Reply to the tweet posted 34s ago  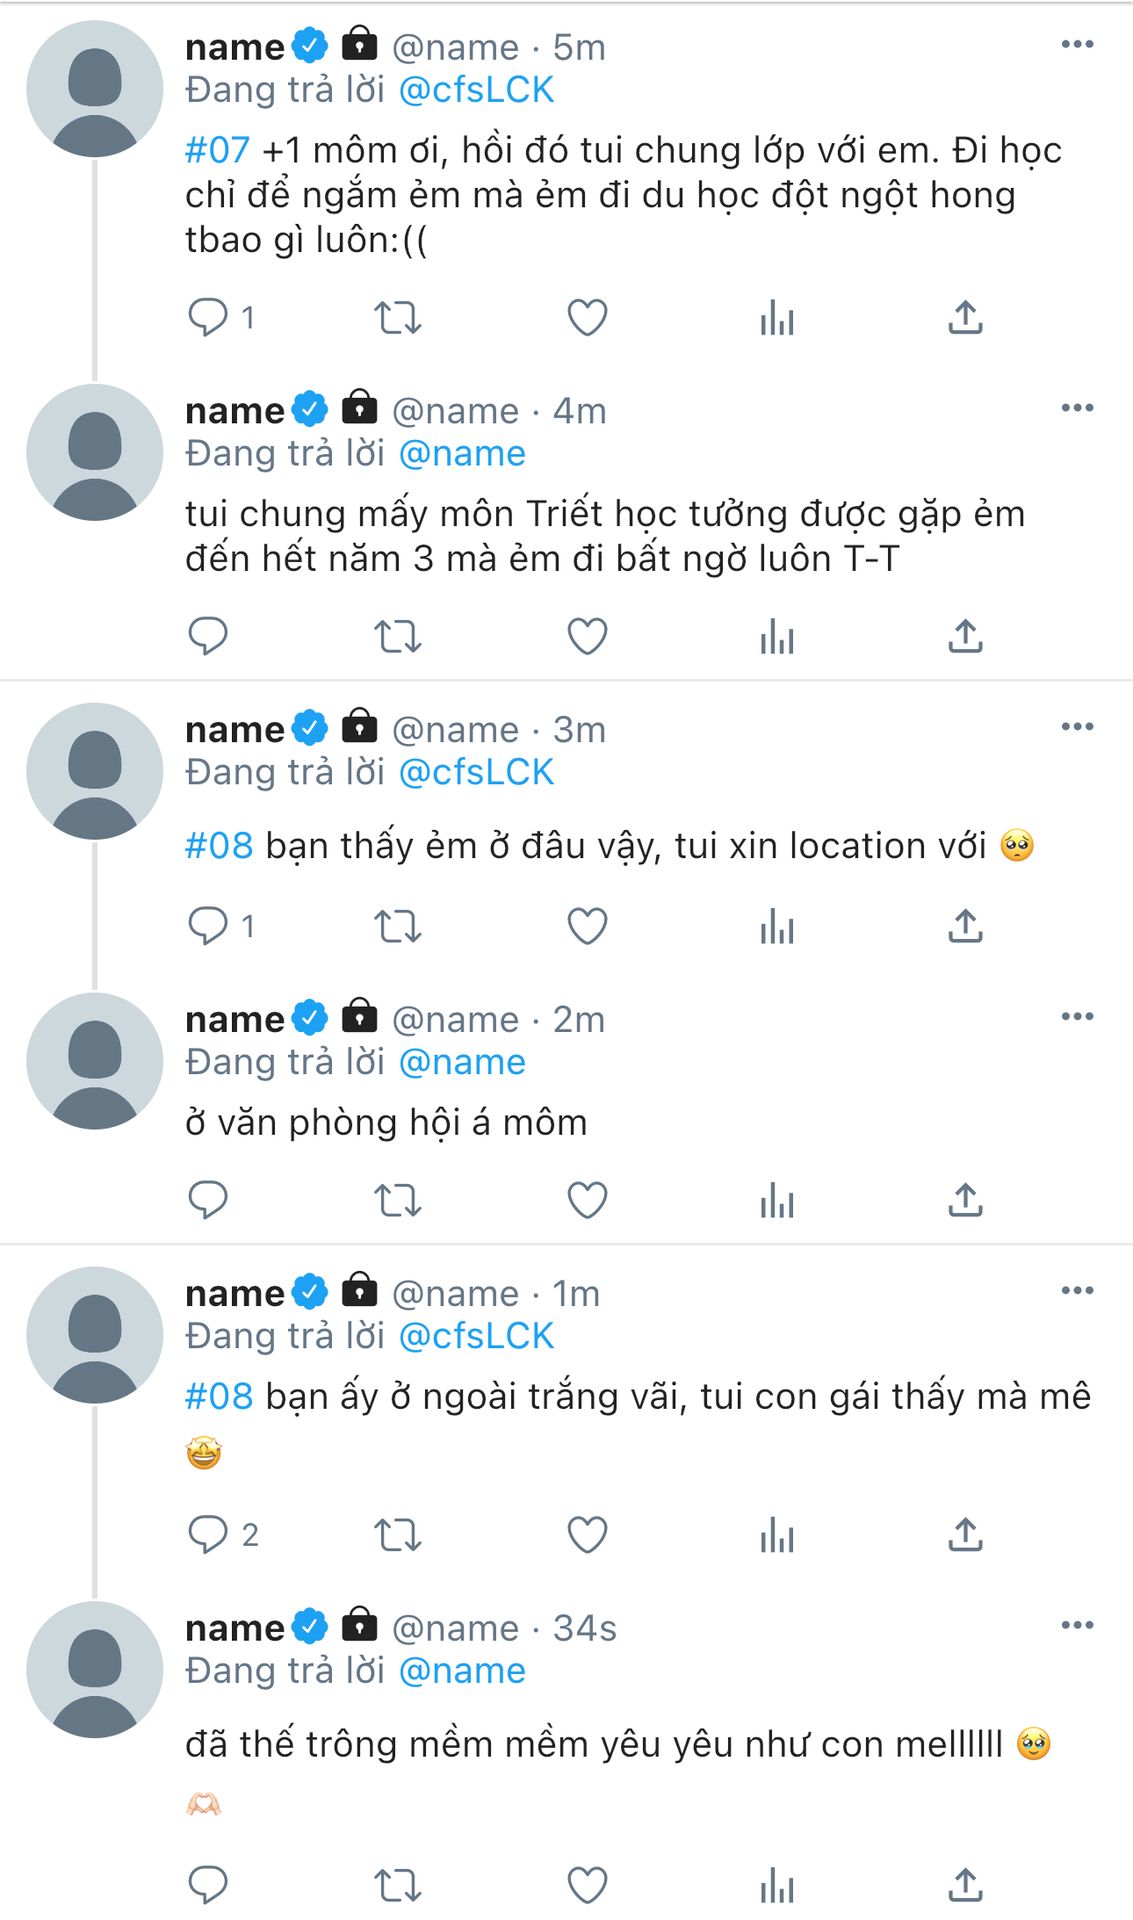(208, 1885)
